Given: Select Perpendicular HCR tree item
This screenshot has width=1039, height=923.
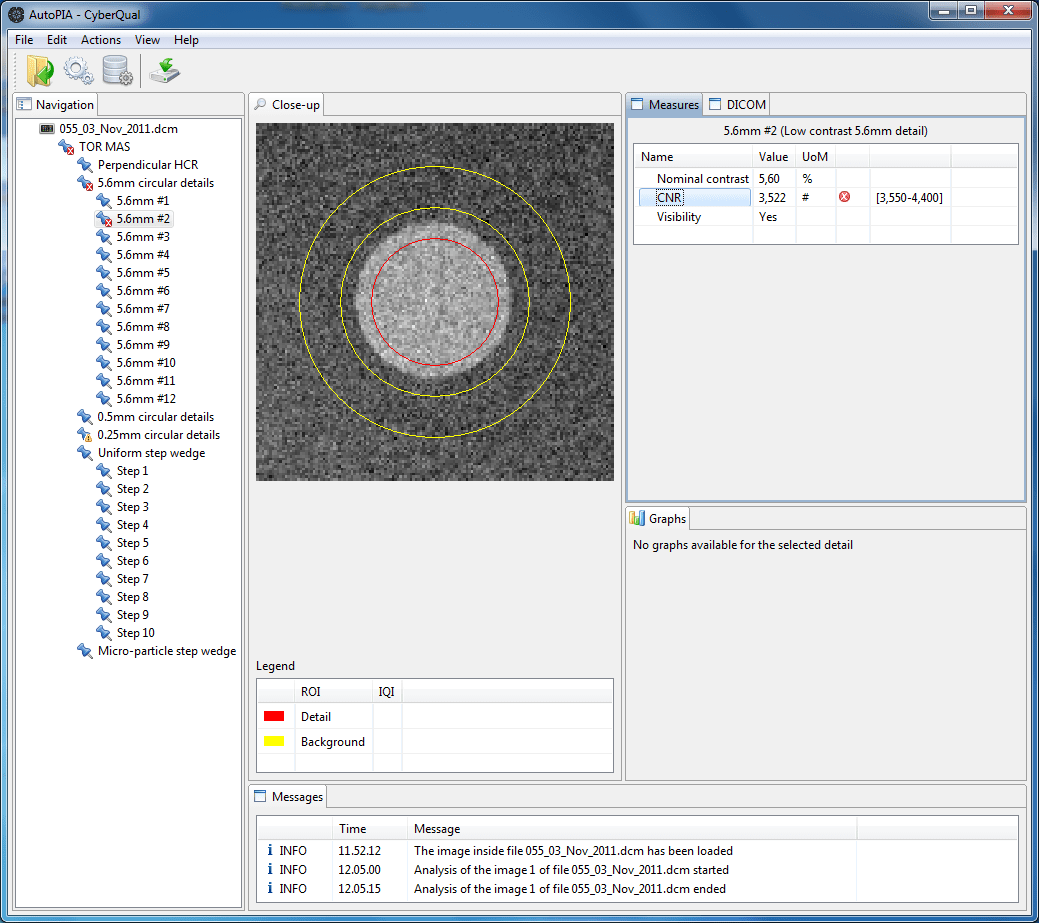Looking at the screenshot, I should coord(147,165).
